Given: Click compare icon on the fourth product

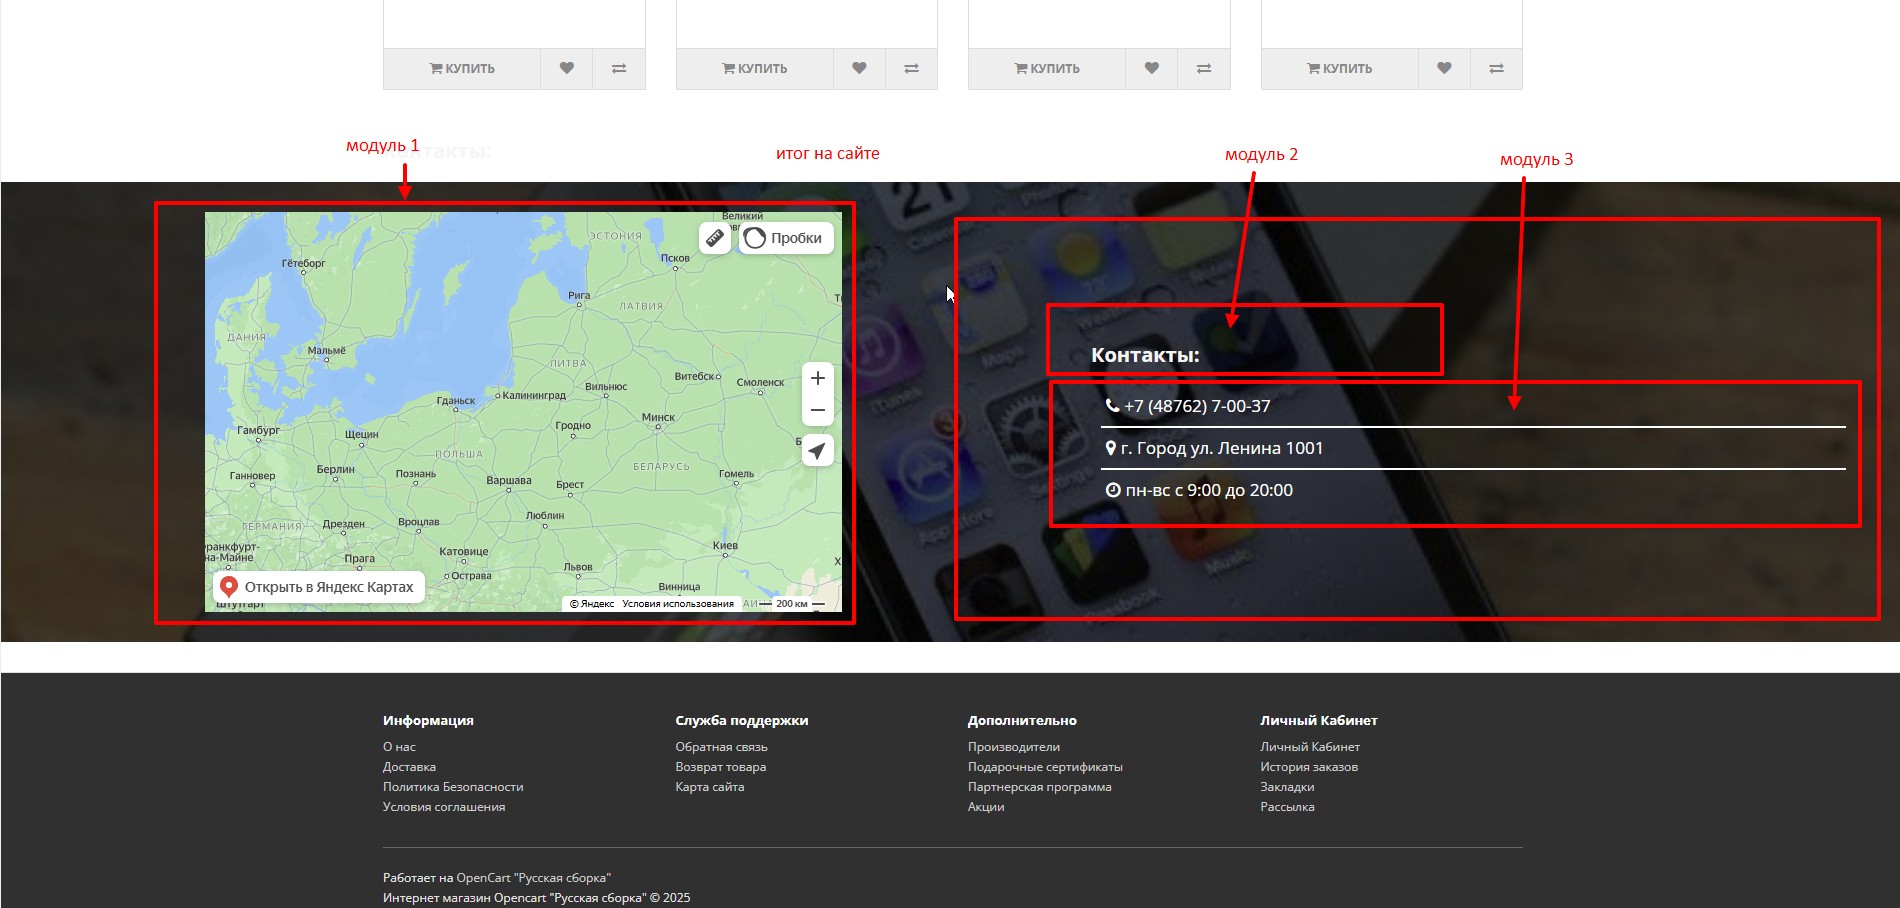Looking at the screenshot, I should (1496, 68).
